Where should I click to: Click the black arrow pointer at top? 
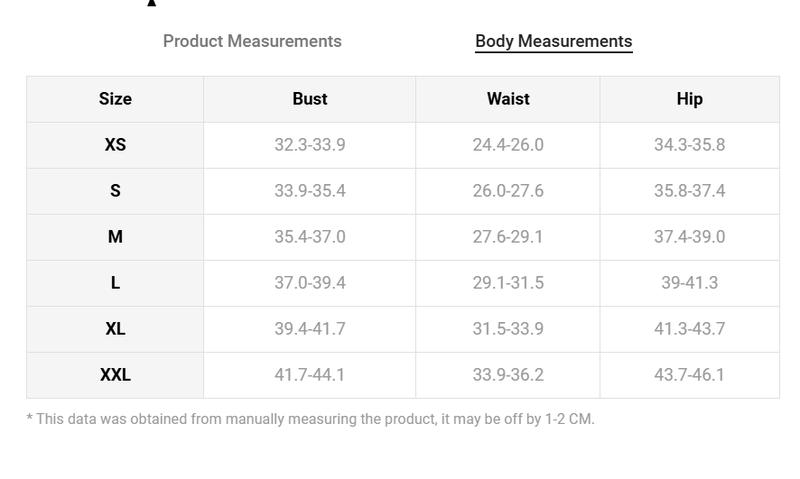coord(152,3)
